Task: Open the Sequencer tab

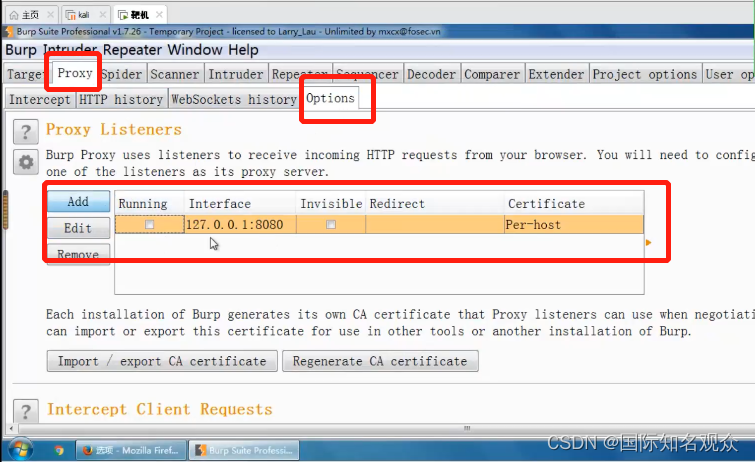Action: click(367, 74)
